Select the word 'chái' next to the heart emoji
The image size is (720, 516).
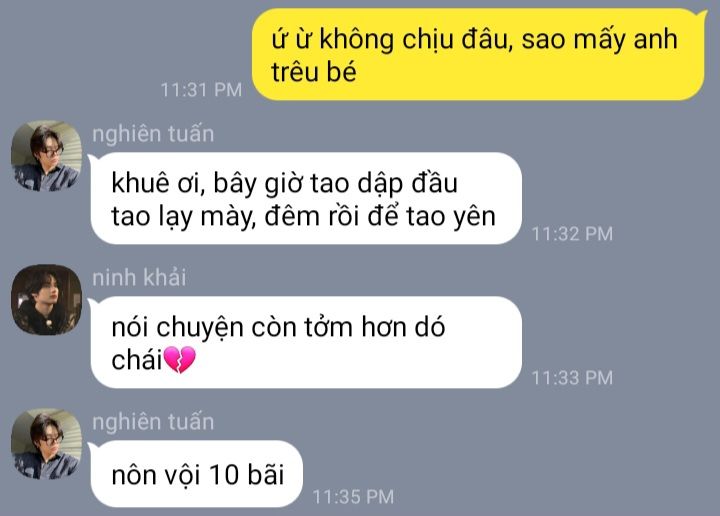(x=136, y=359)
